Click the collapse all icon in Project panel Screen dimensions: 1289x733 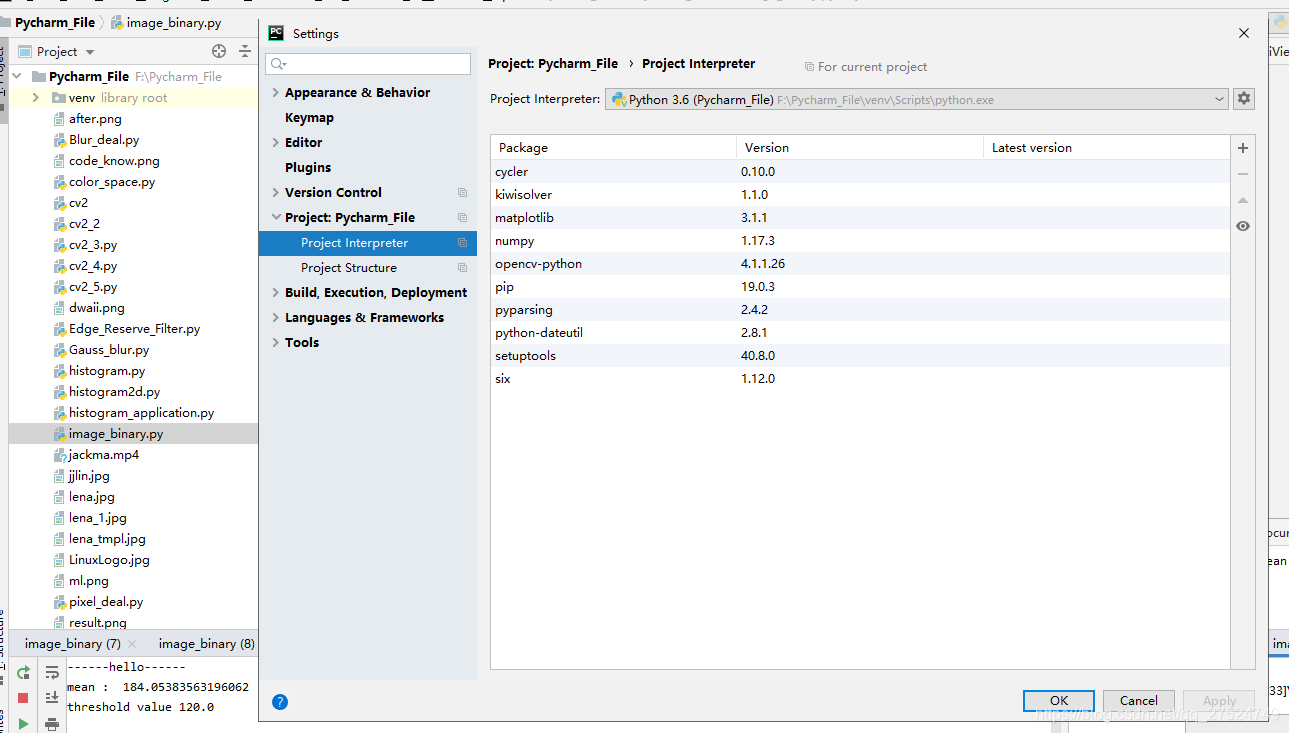click(243, 51)
